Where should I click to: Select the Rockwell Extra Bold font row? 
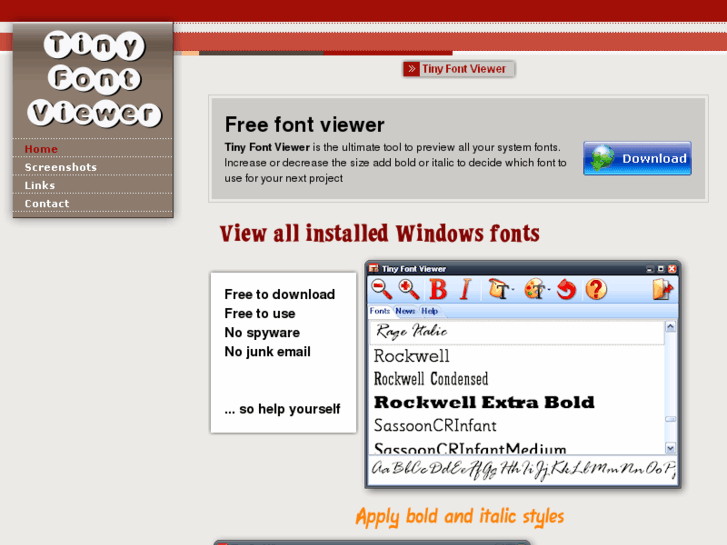[517, 402]
